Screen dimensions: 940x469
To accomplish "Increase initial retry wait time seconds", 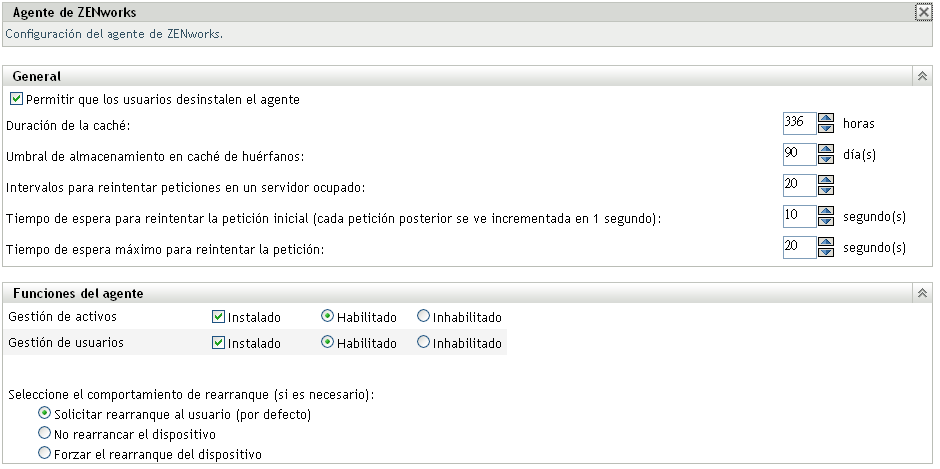I will (826, 212).
